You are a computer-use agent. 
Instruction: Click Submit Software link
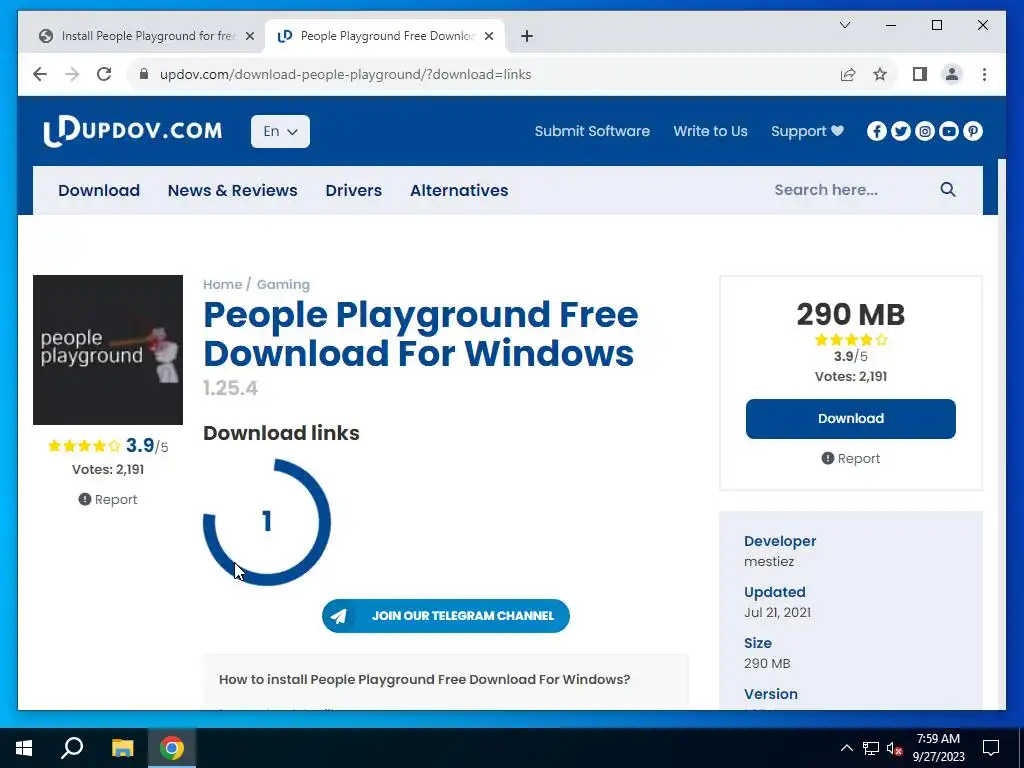[592, 131]
